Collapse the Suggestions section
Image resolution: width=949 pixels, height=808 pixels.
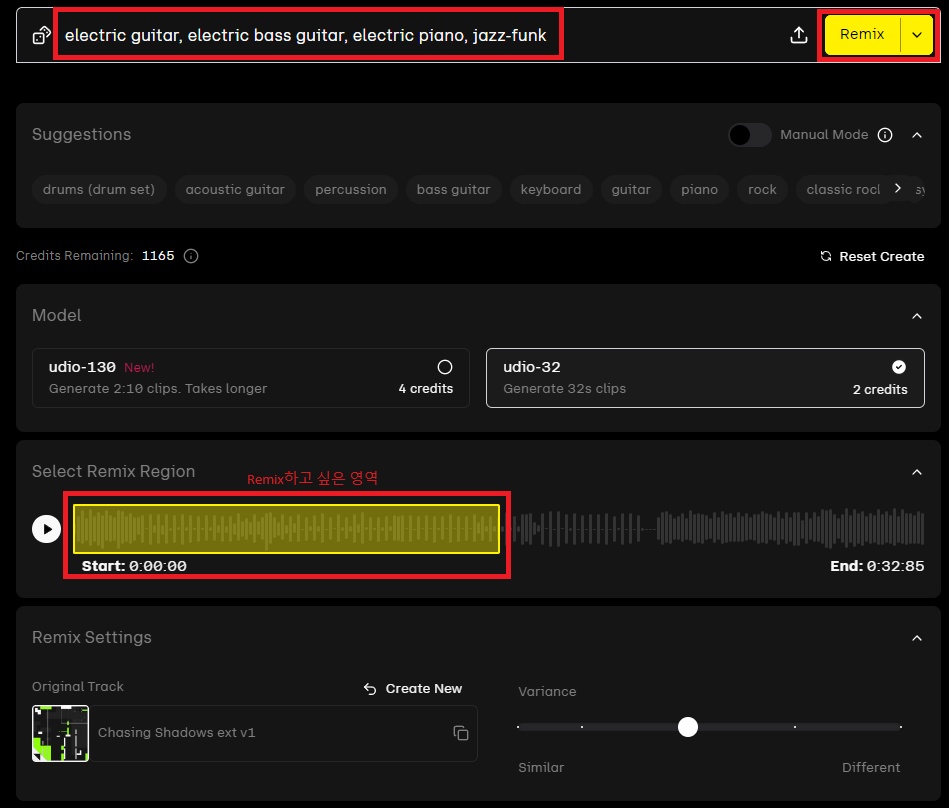click(x=917, y=135)
